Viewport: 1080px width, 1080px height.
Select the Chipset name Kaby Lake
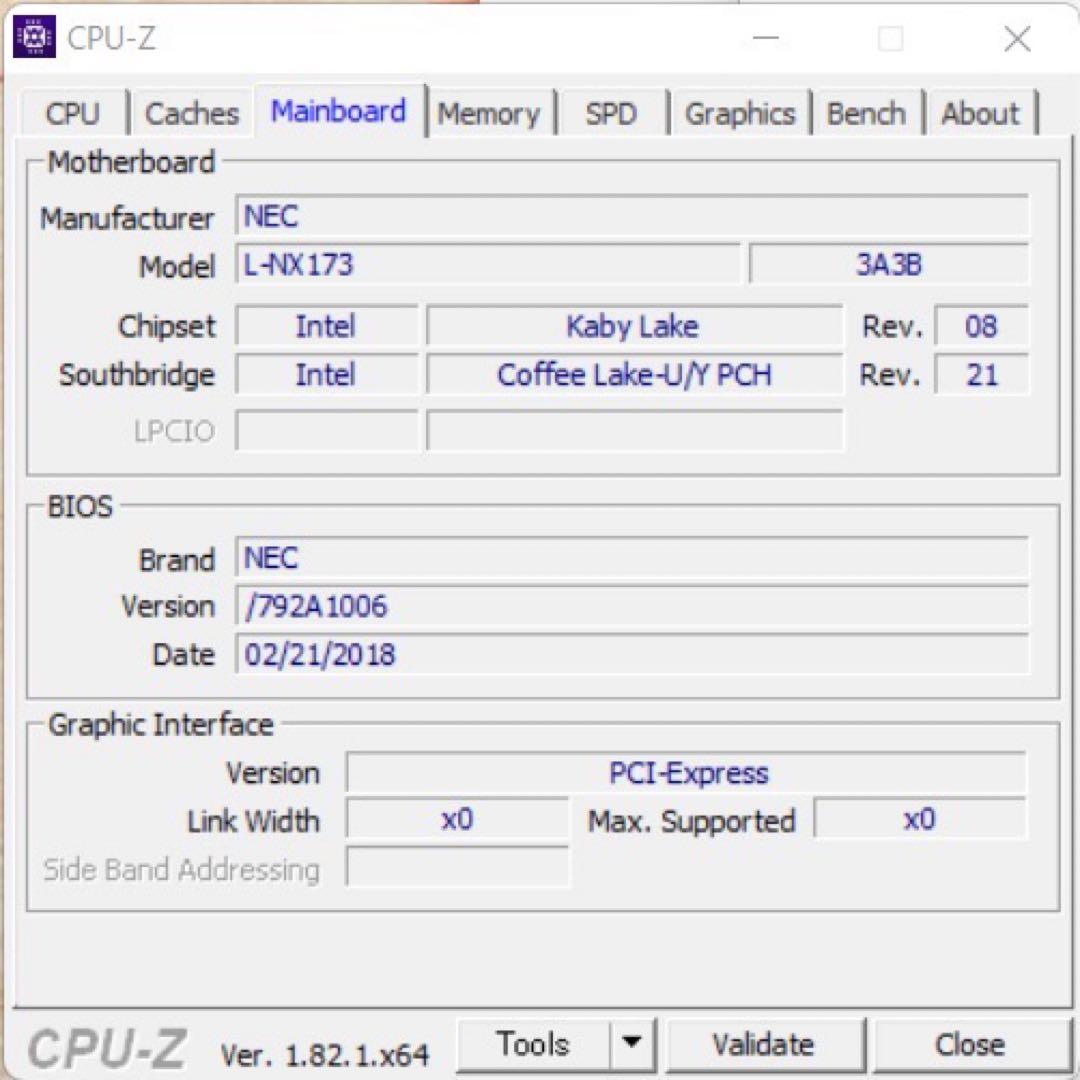[x=633, y=326]
